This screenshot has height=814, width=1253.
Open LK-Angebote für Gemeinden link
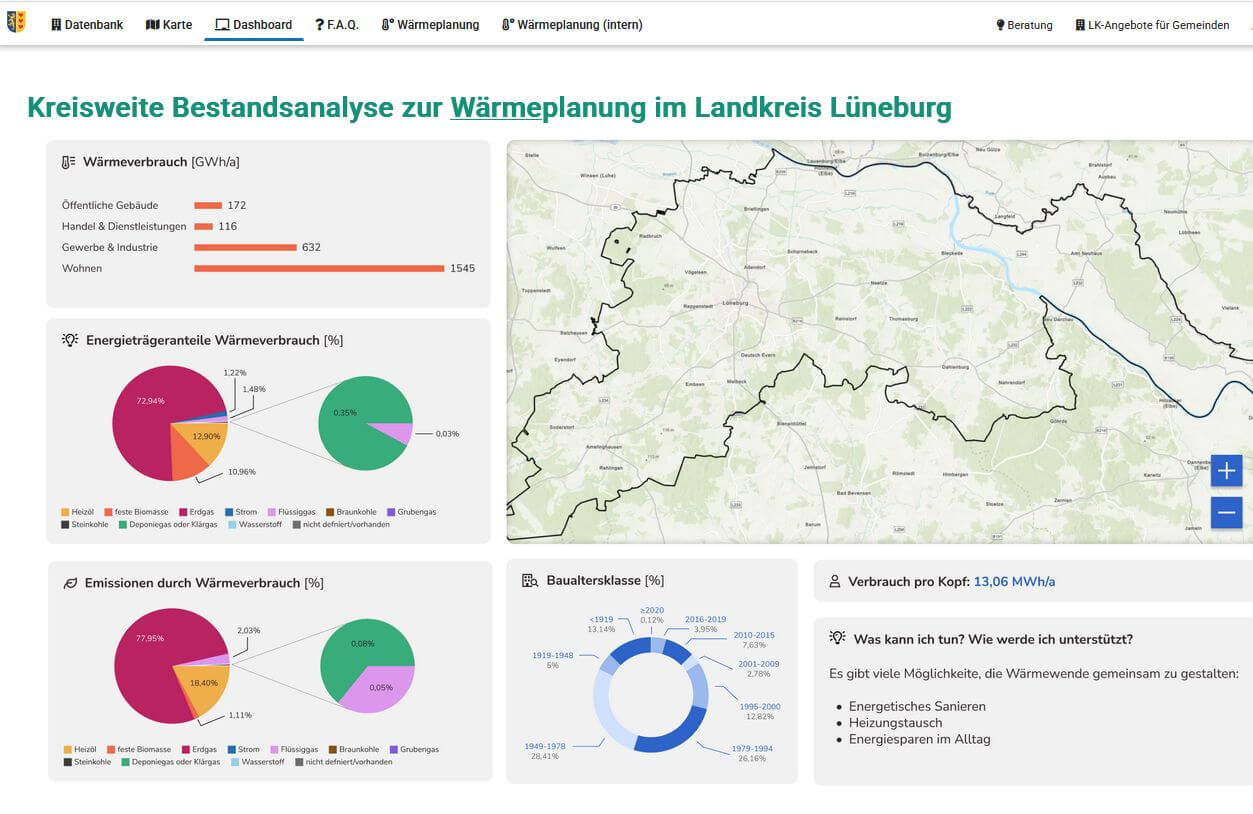1152,25
